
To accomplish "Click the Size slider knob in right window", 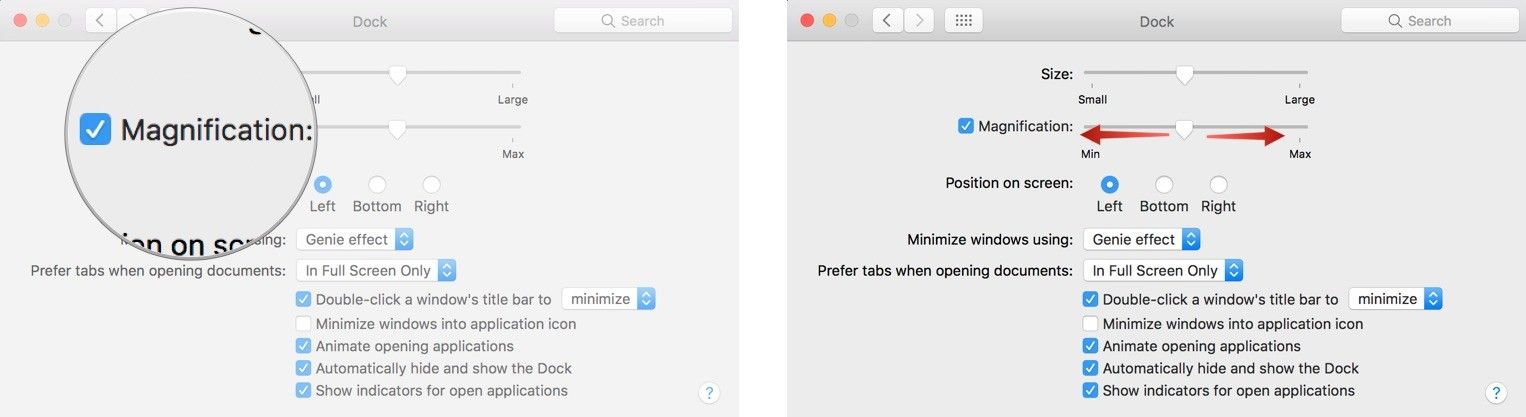I will point(1185,75).
